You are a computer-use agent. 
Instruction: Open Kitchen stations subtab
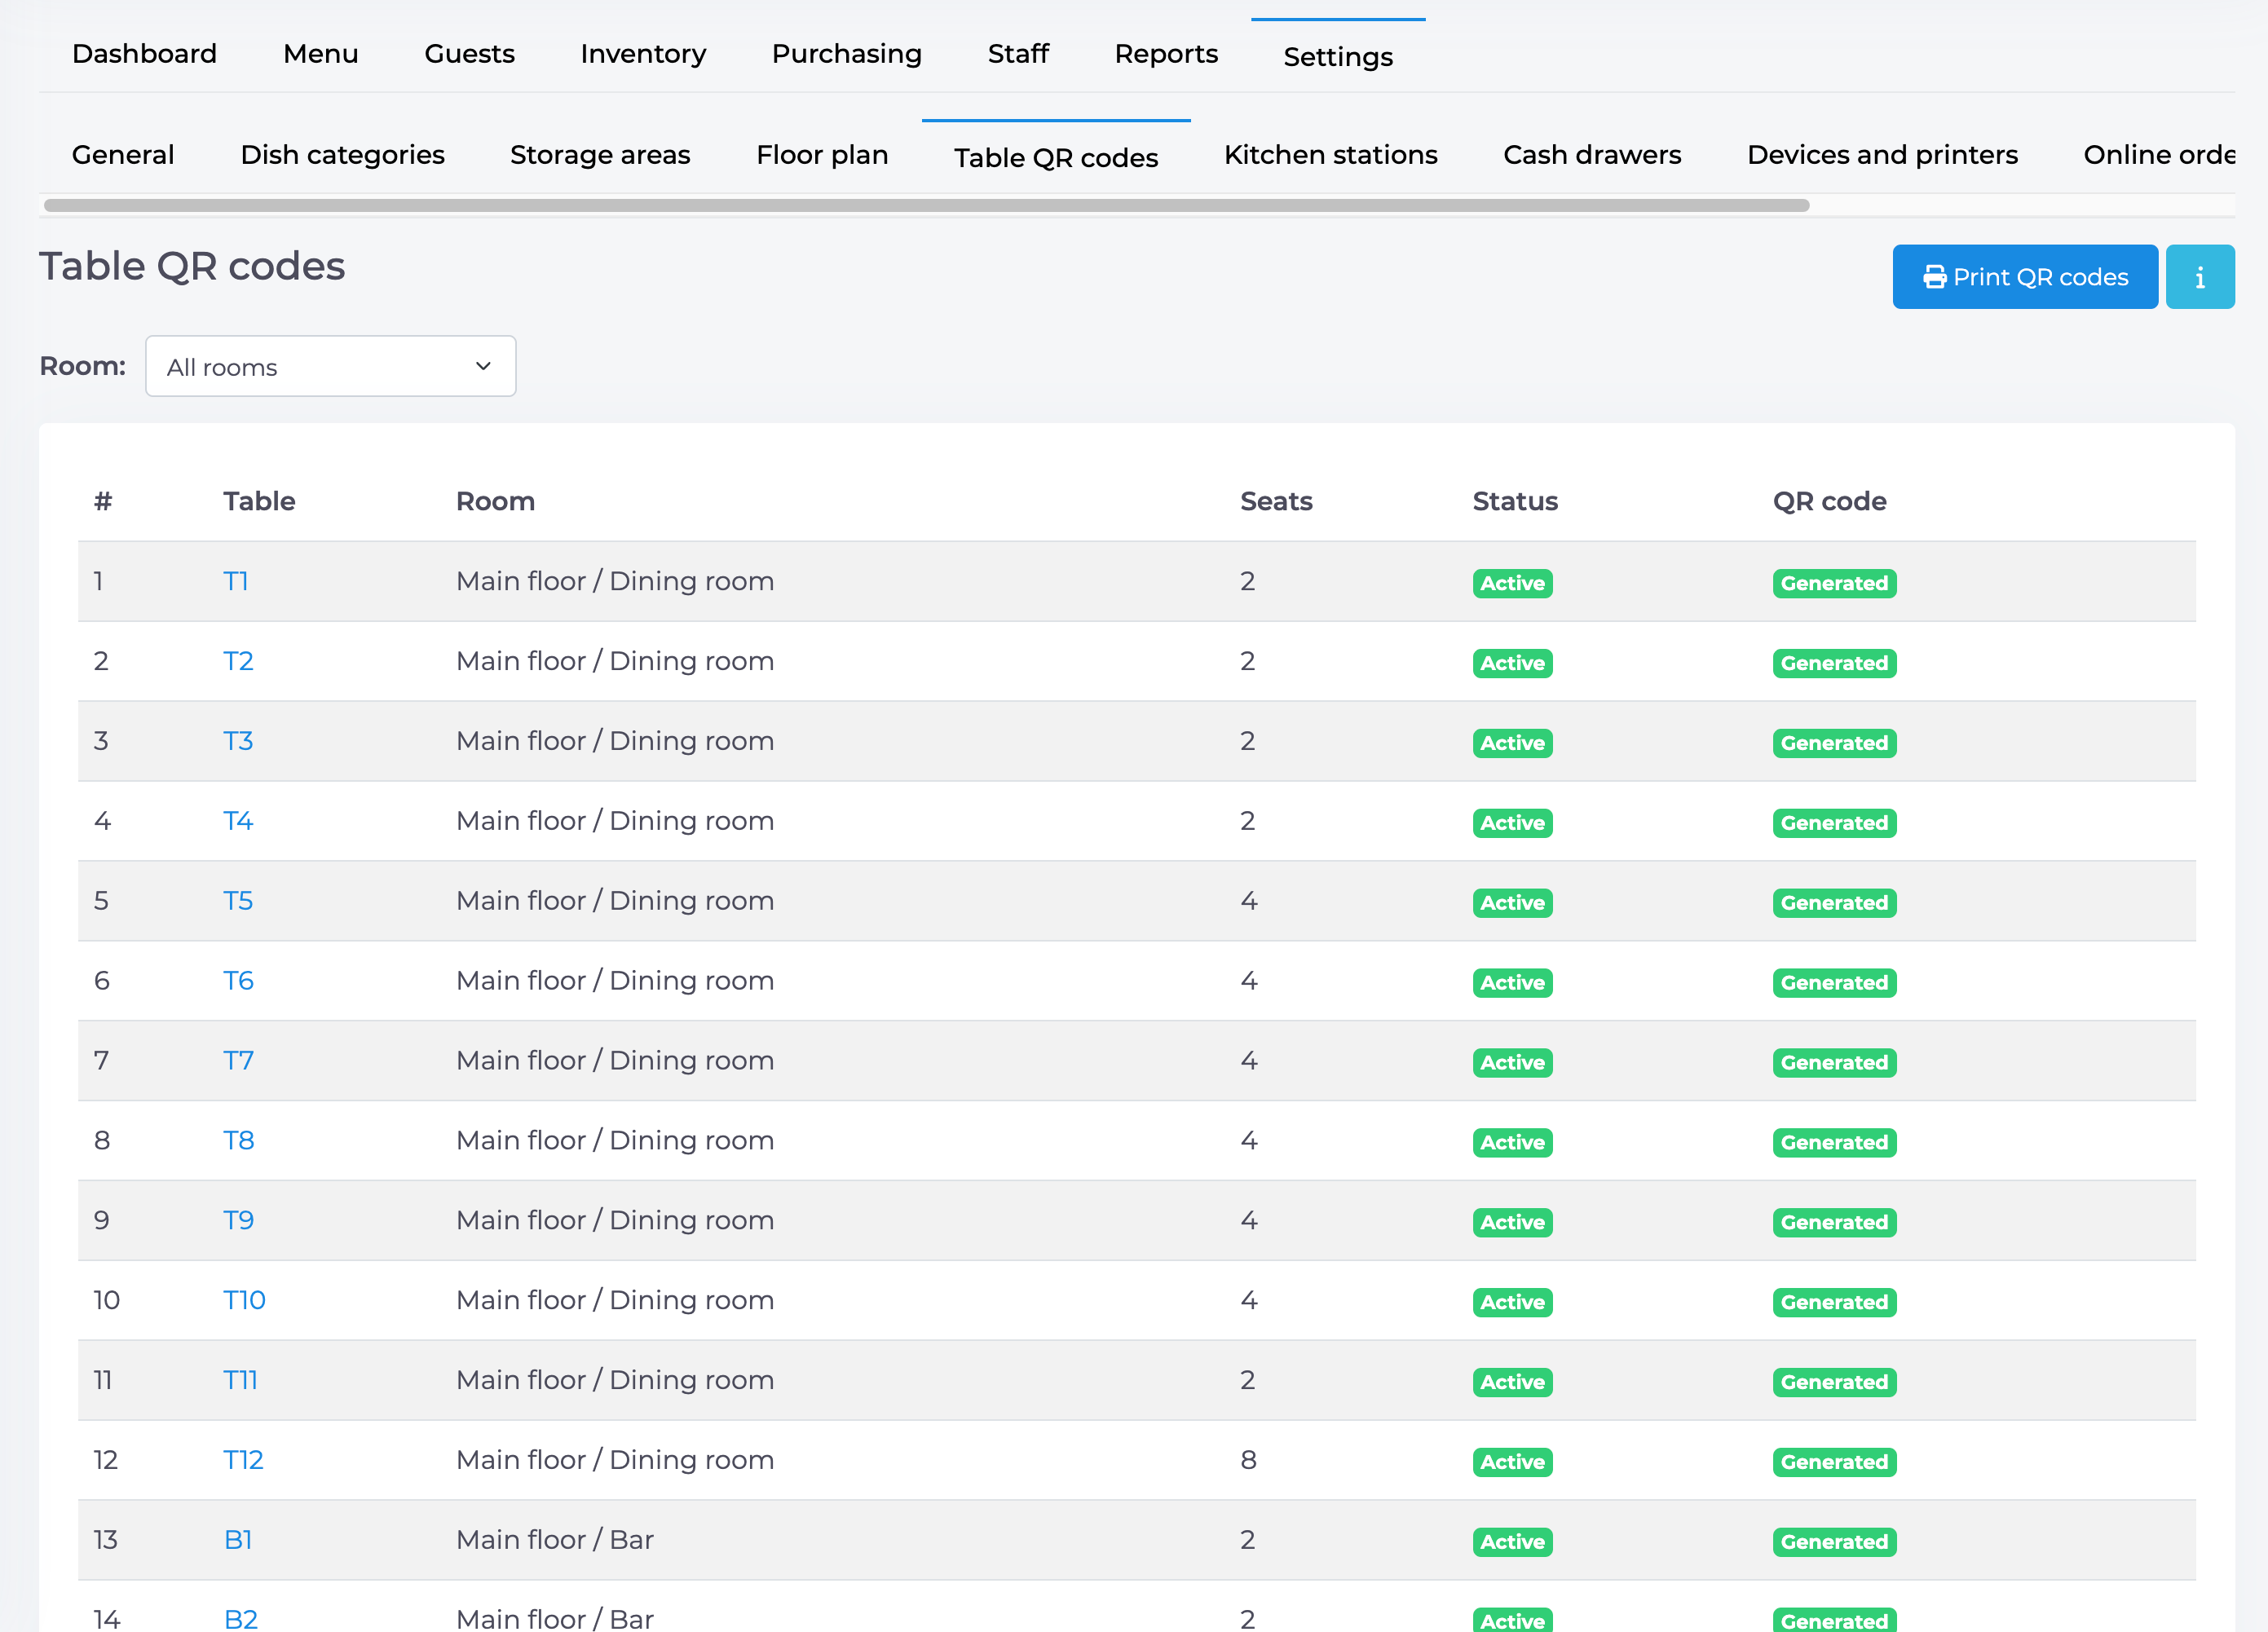(1330, 155)
